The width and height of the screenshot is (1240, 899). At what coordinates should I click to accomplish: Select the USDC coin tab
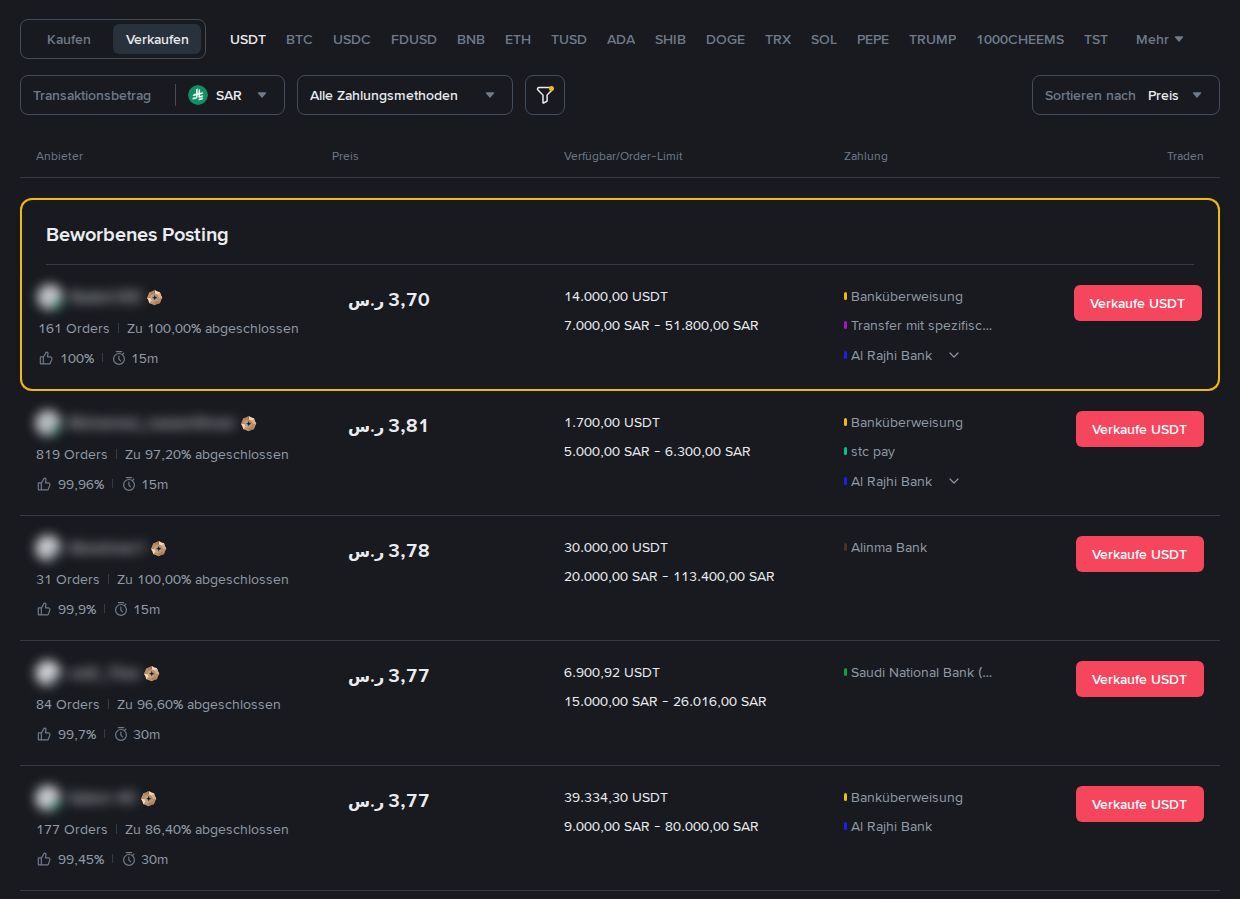point(352,39)
